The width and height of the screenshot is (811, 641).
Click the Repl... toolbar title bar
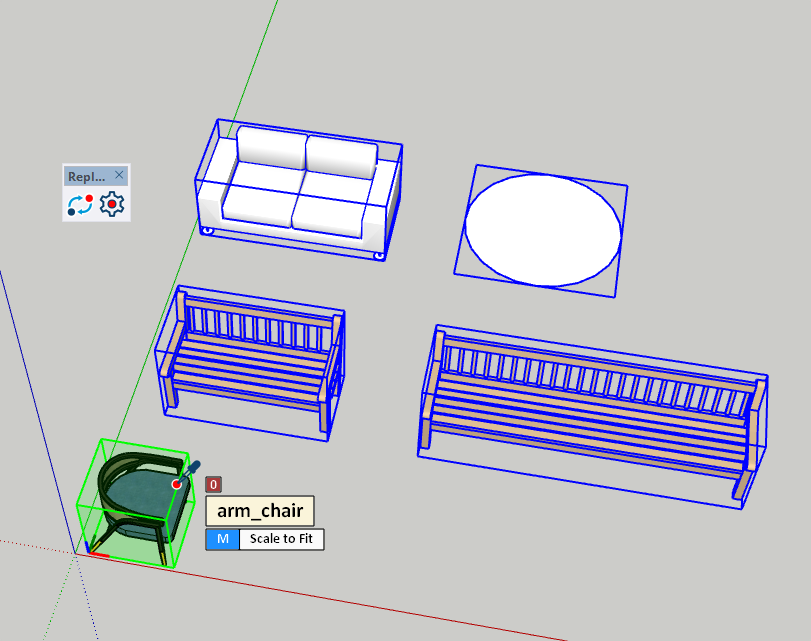(86, 176)
